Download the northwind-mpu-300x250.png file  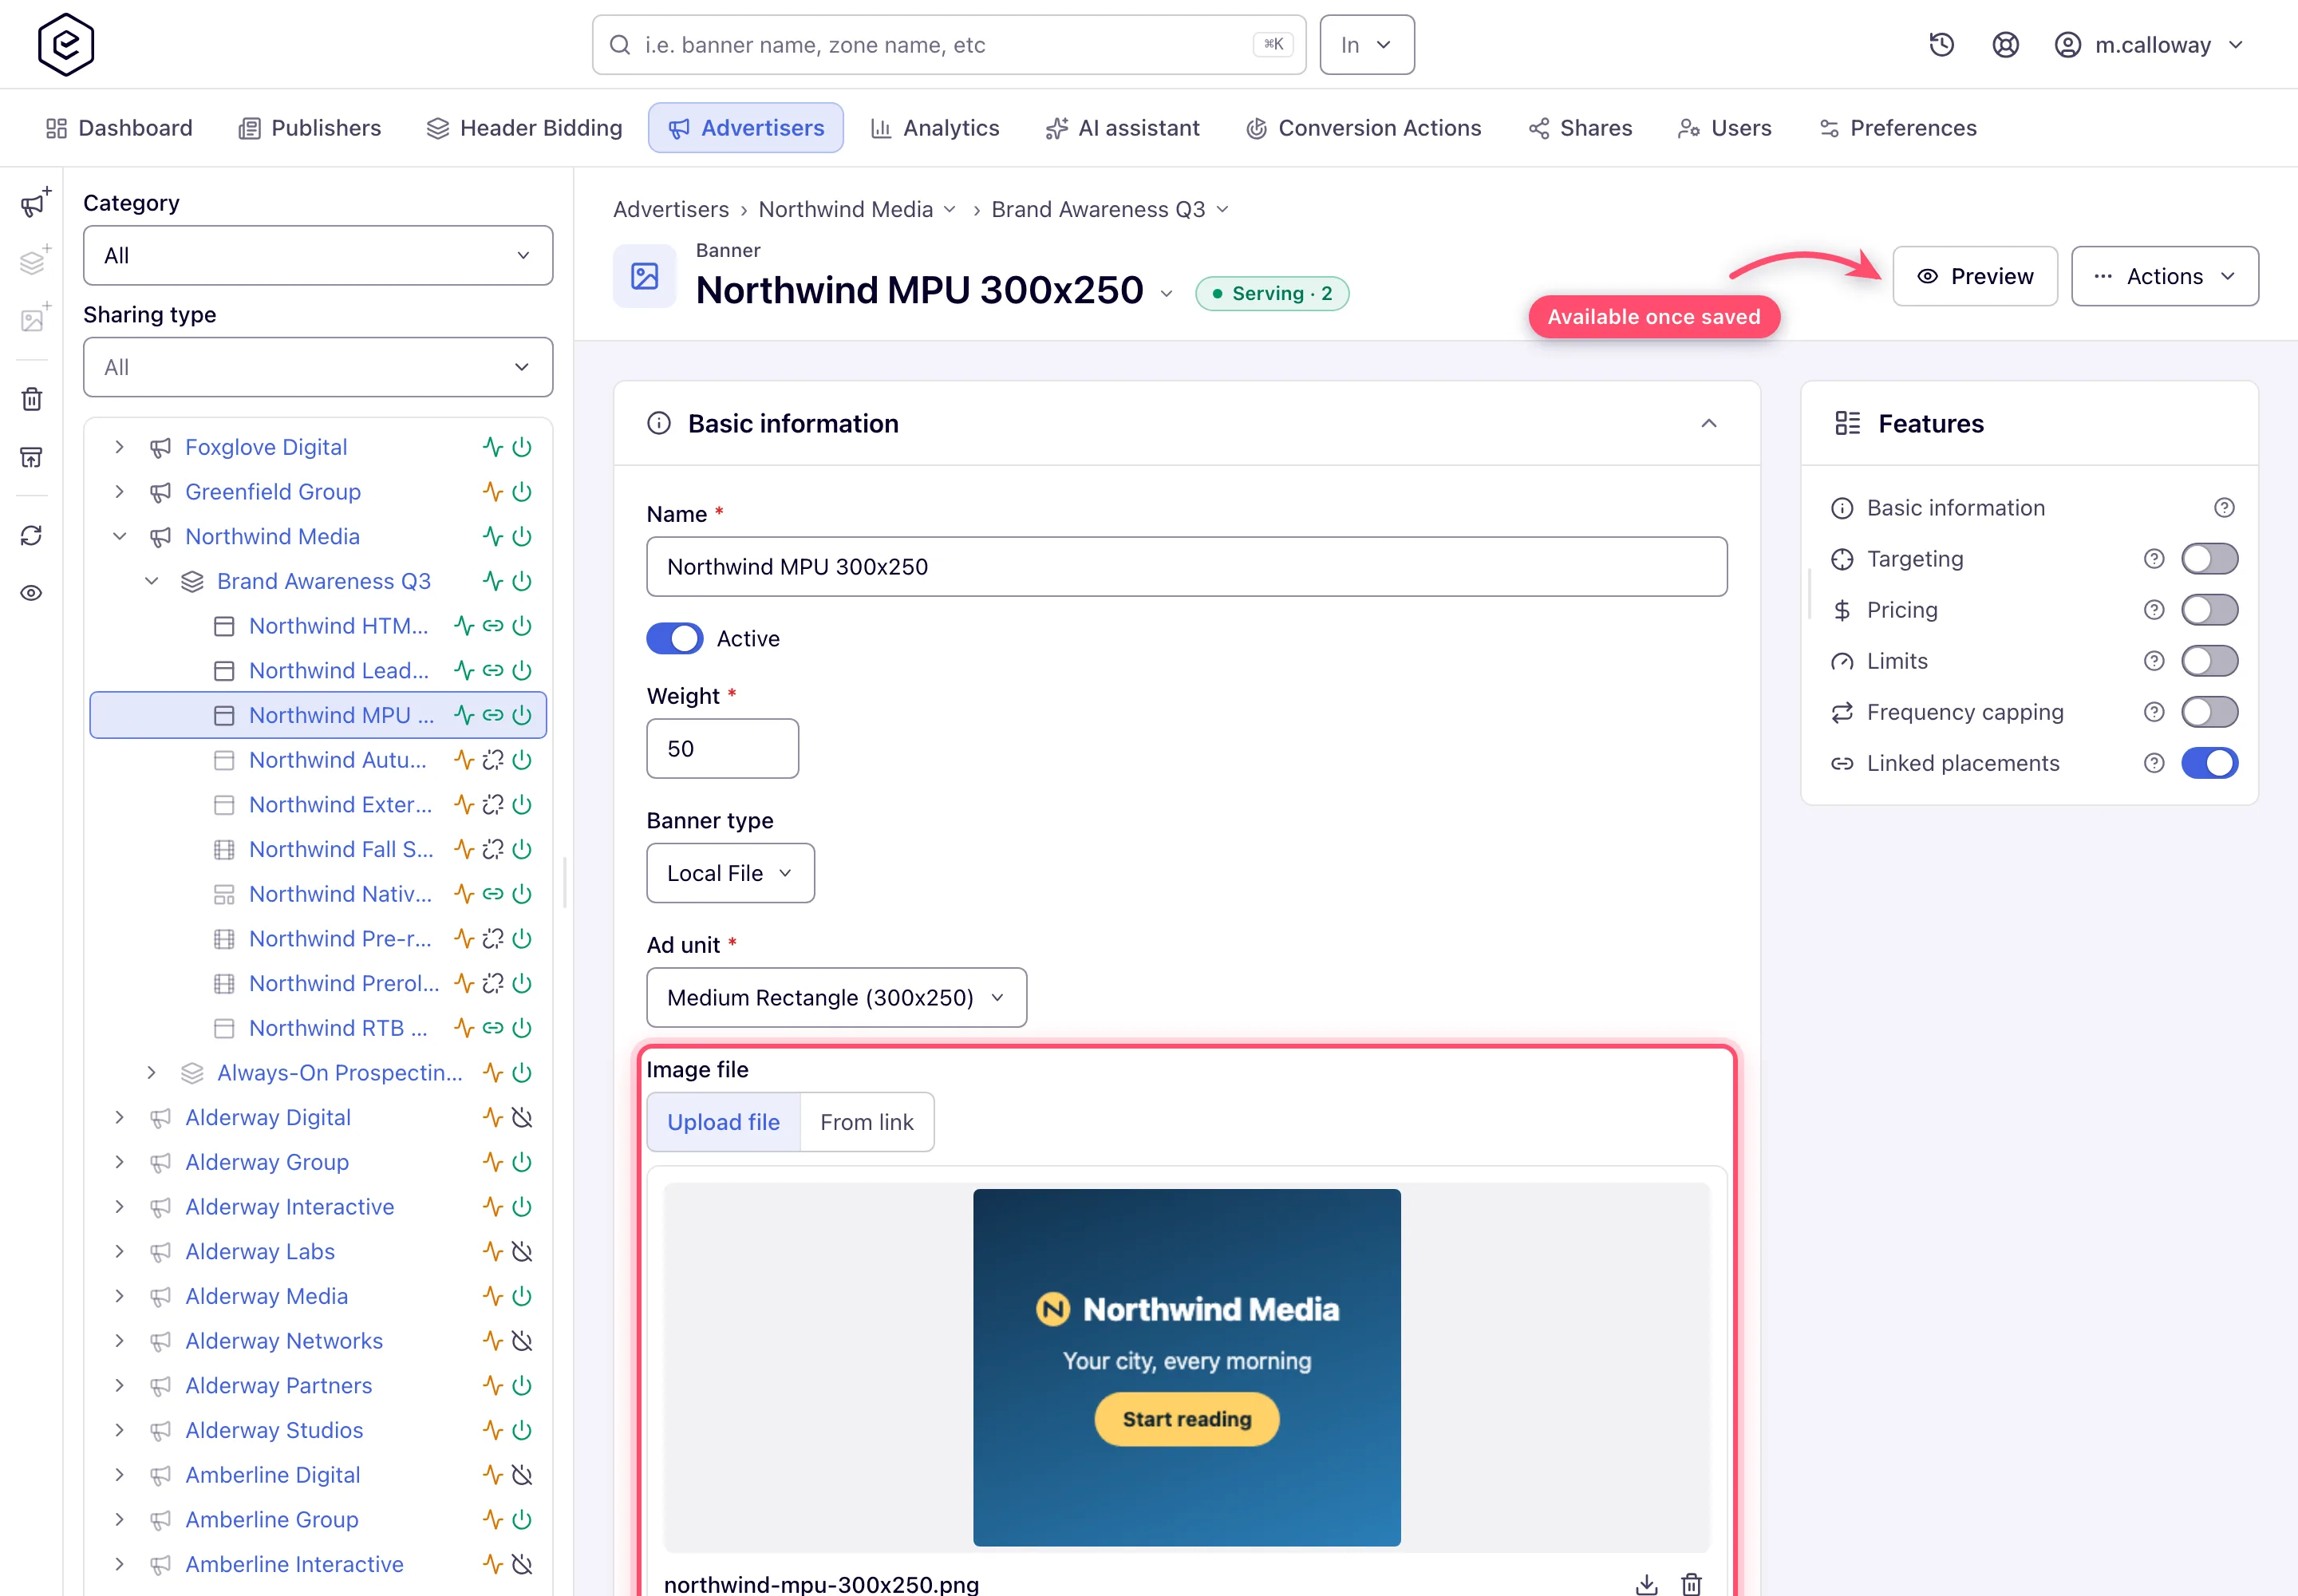pyautogui.click(x=1646, y=1583)
